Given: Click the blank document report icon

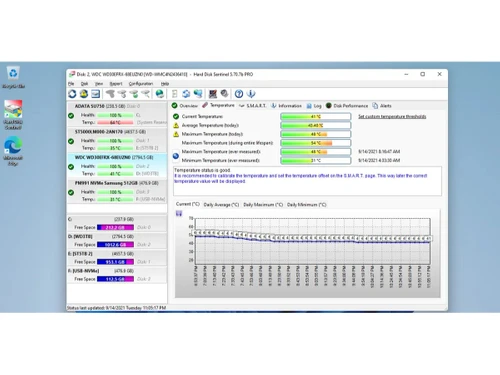Looking at the screenshot, I should (174, 94).
